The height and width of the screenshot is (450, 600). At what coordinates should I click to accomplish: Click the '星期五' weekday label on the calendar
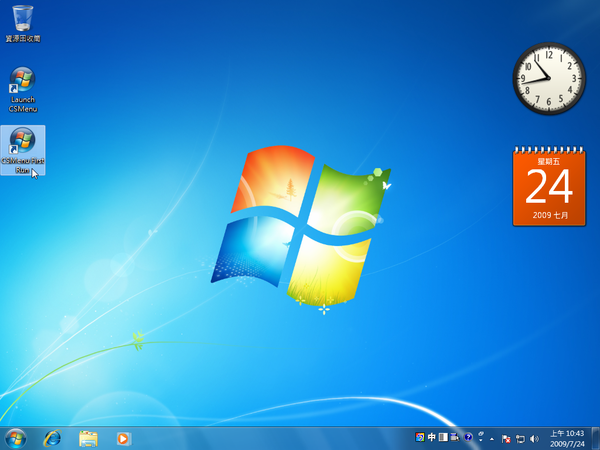point(549,161)
